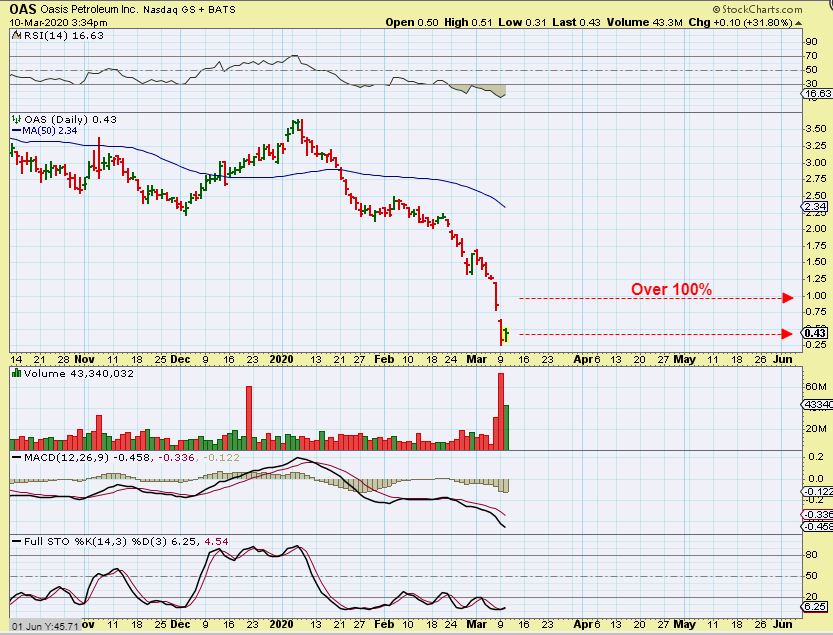Click the Volume panel legend icon
Image resolution: width=833 pixels, height=635 pixels.
16,374
